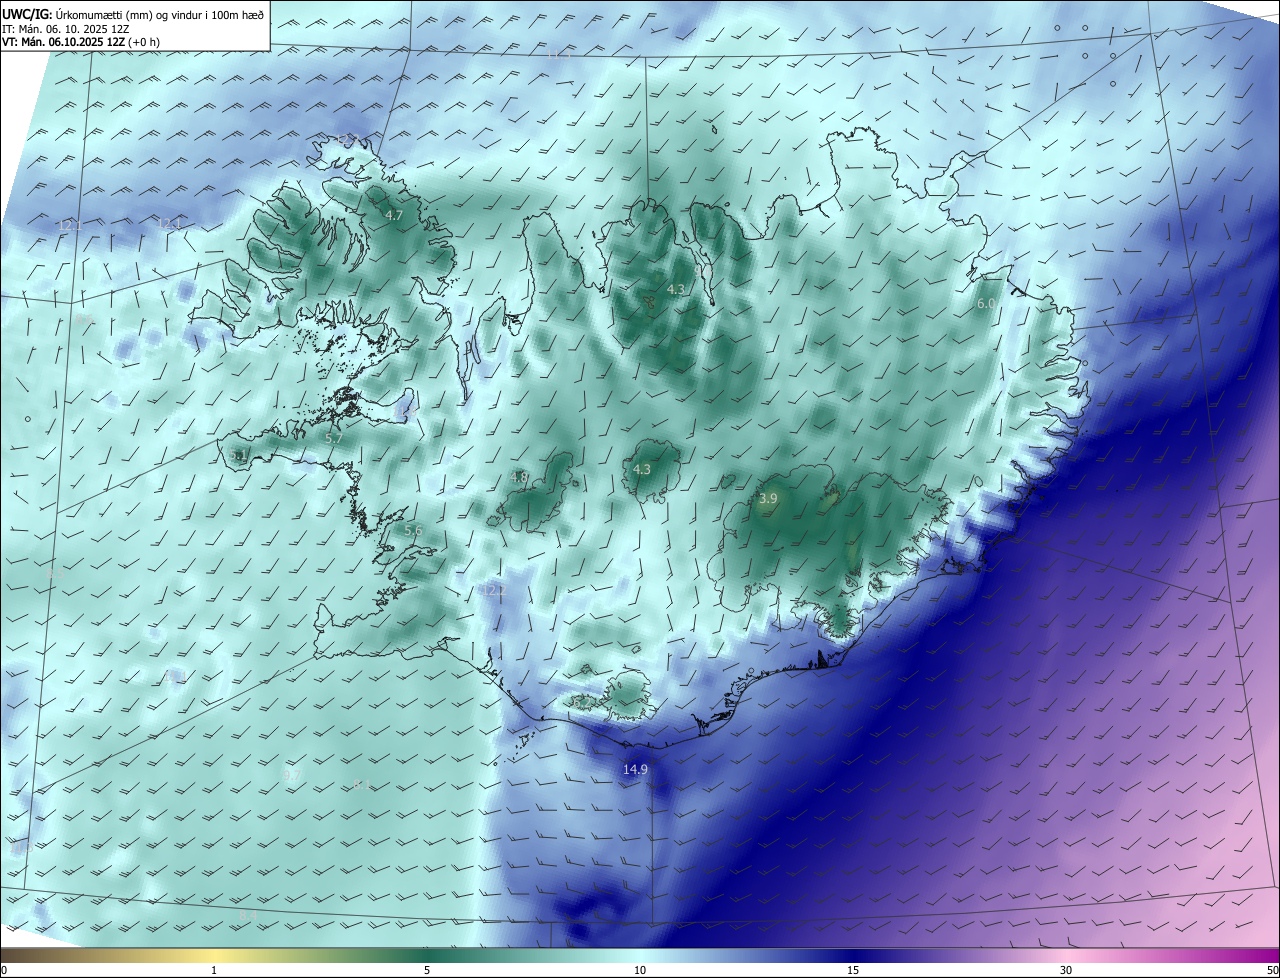Click the faint 9.7 value over the sea
The height and width of the screenshot is (978, 1280).
[291, 775]
